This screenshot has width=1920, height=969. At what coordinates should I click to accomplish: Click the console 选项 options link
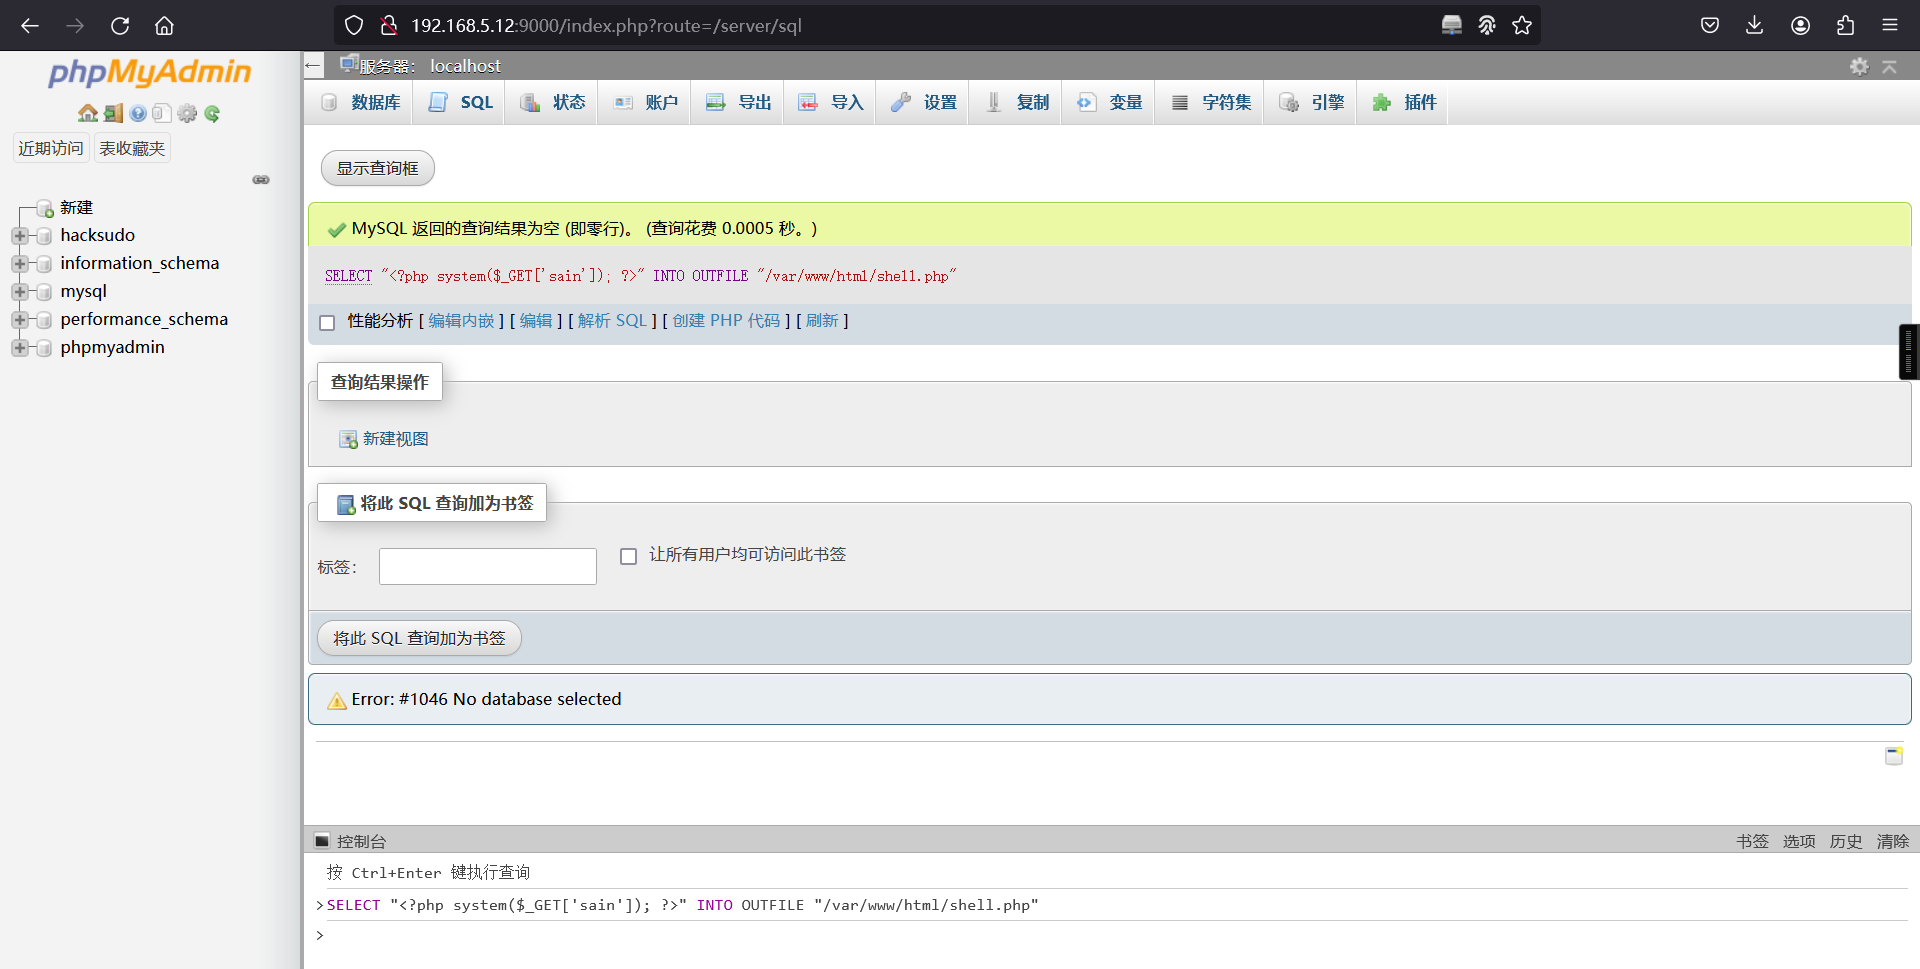(1799, 841)
